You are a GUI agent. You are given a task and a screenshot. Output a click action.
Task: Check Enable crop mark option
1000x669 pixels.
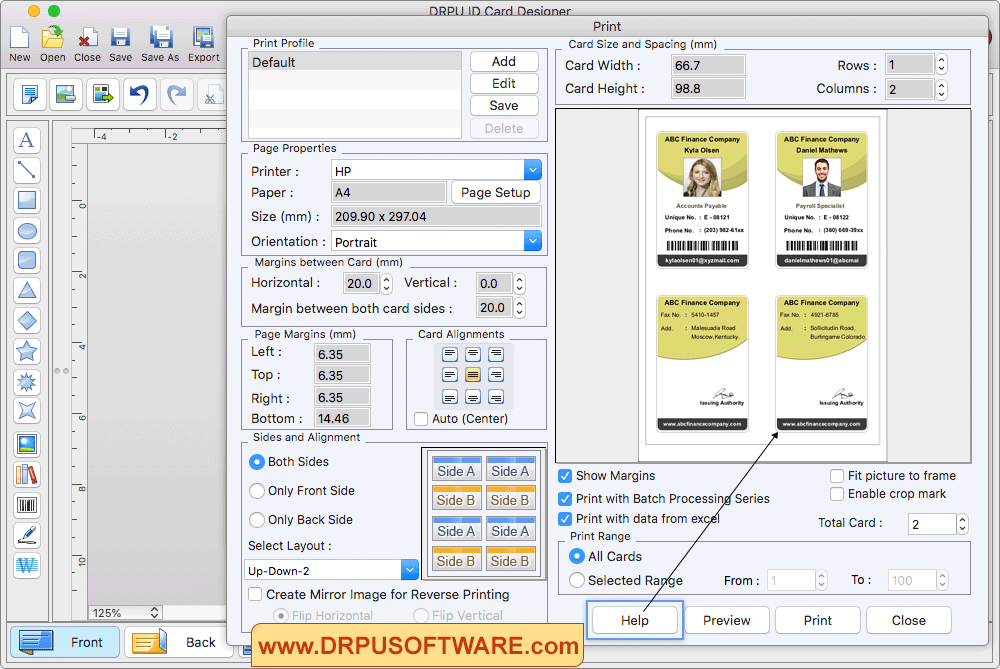coord(837,494)
